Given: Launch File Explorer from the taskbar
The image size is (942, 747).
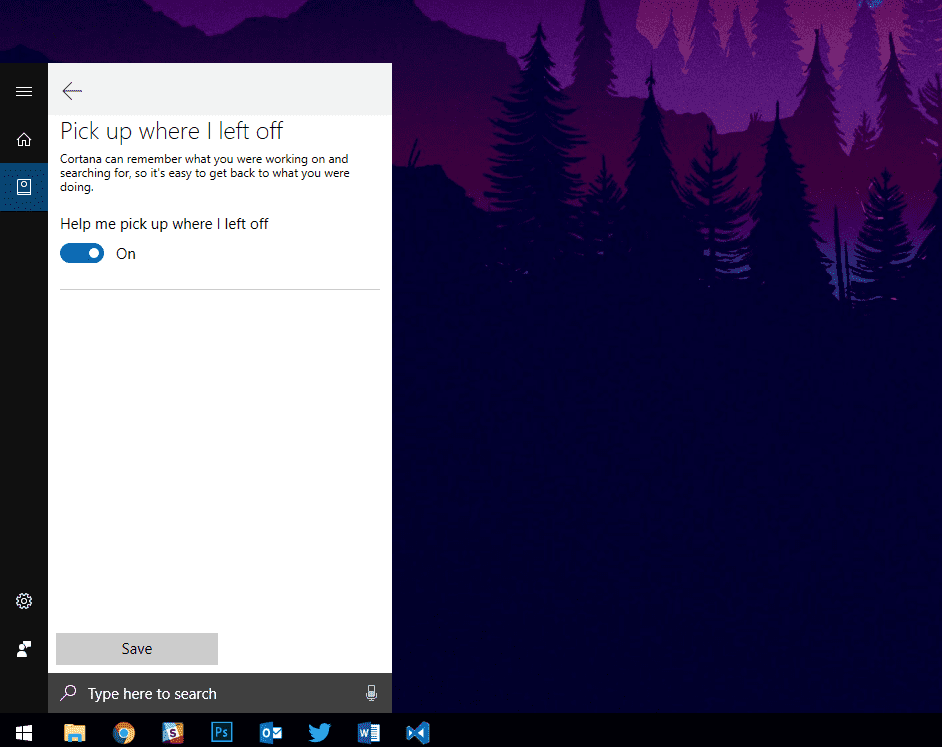Looking at the screenshot, I should pyautogui.click(x=75, y=733).
